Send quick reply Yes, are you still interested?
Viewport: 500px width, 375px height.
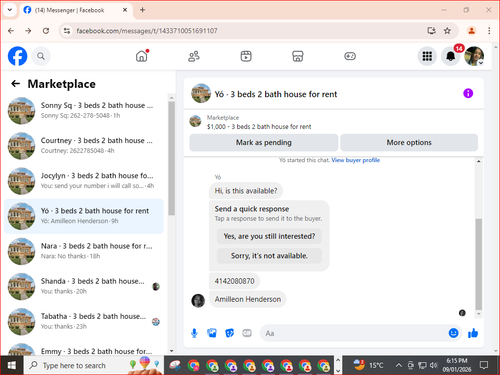(x=269, y=236)
